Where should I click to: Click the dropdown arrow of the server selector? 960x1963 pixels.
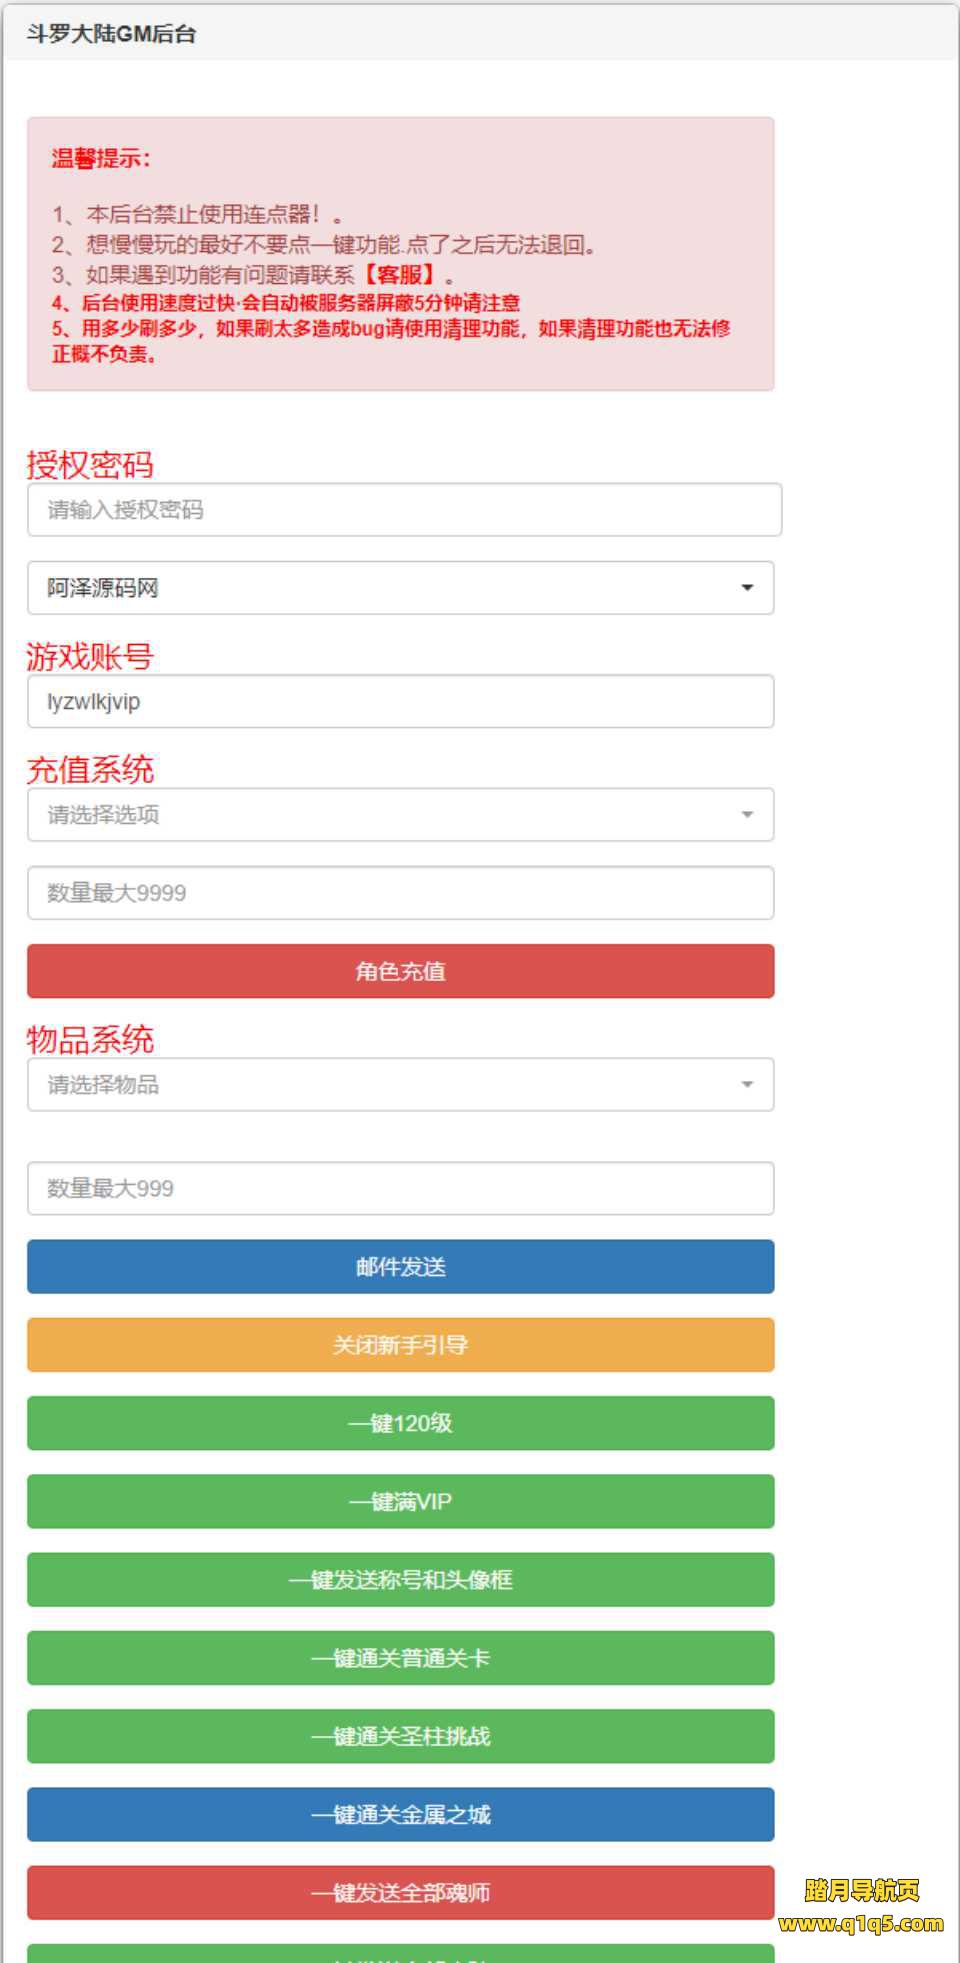pos(747,588)
